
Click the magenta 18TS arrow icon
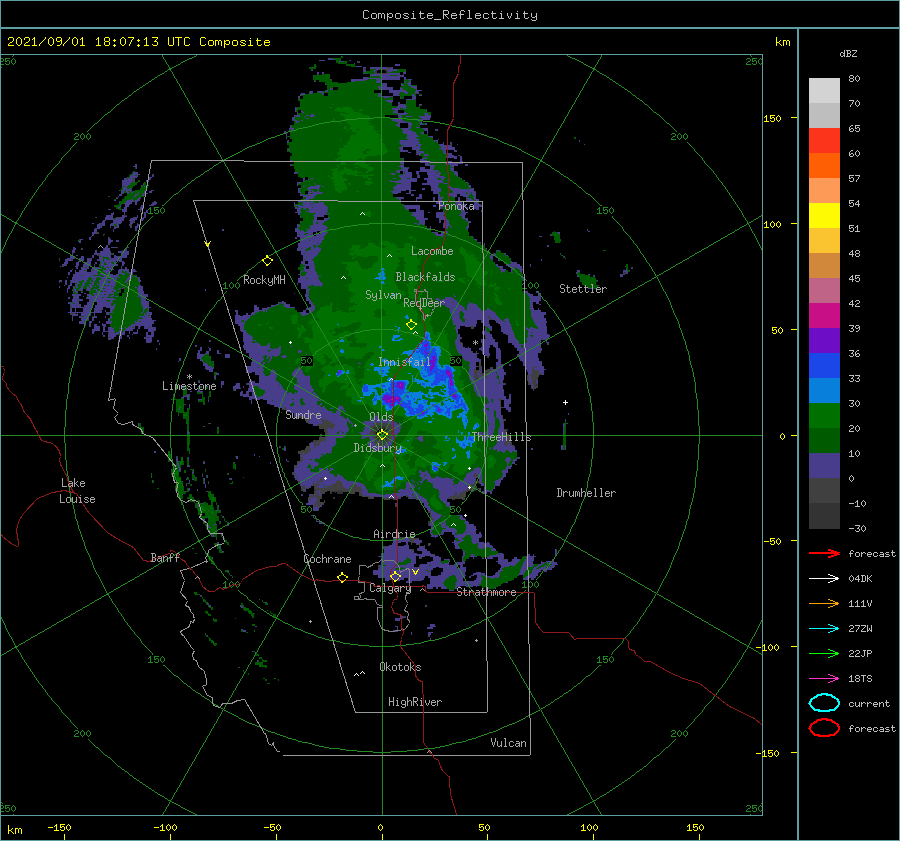click(x=824, y=679)
